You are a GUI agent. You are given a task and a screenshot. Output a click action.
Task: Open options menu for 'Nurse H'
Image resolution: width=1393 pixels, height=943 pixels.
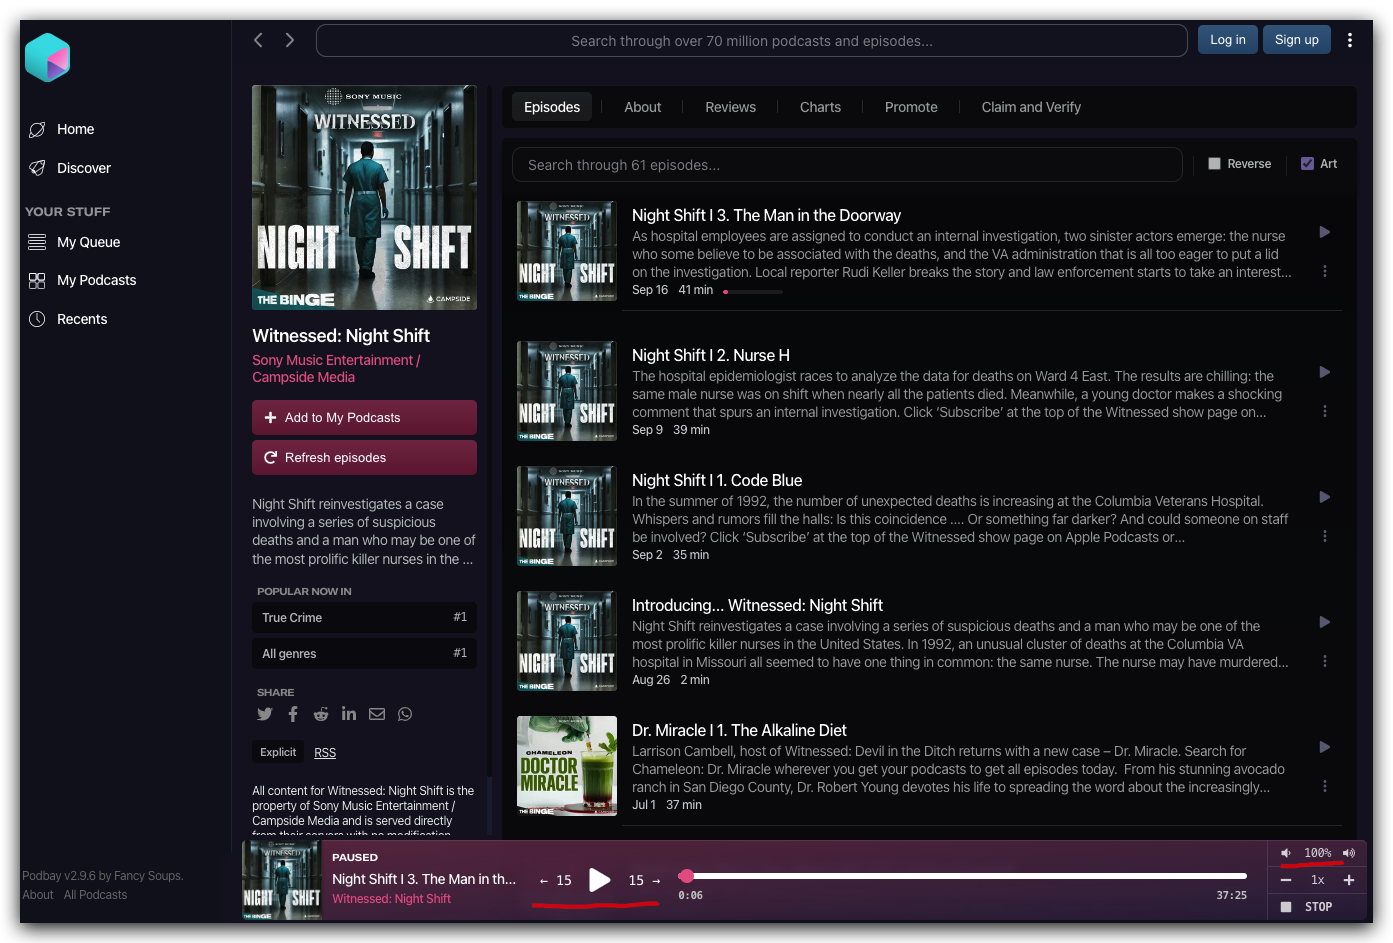point(1325,411)
